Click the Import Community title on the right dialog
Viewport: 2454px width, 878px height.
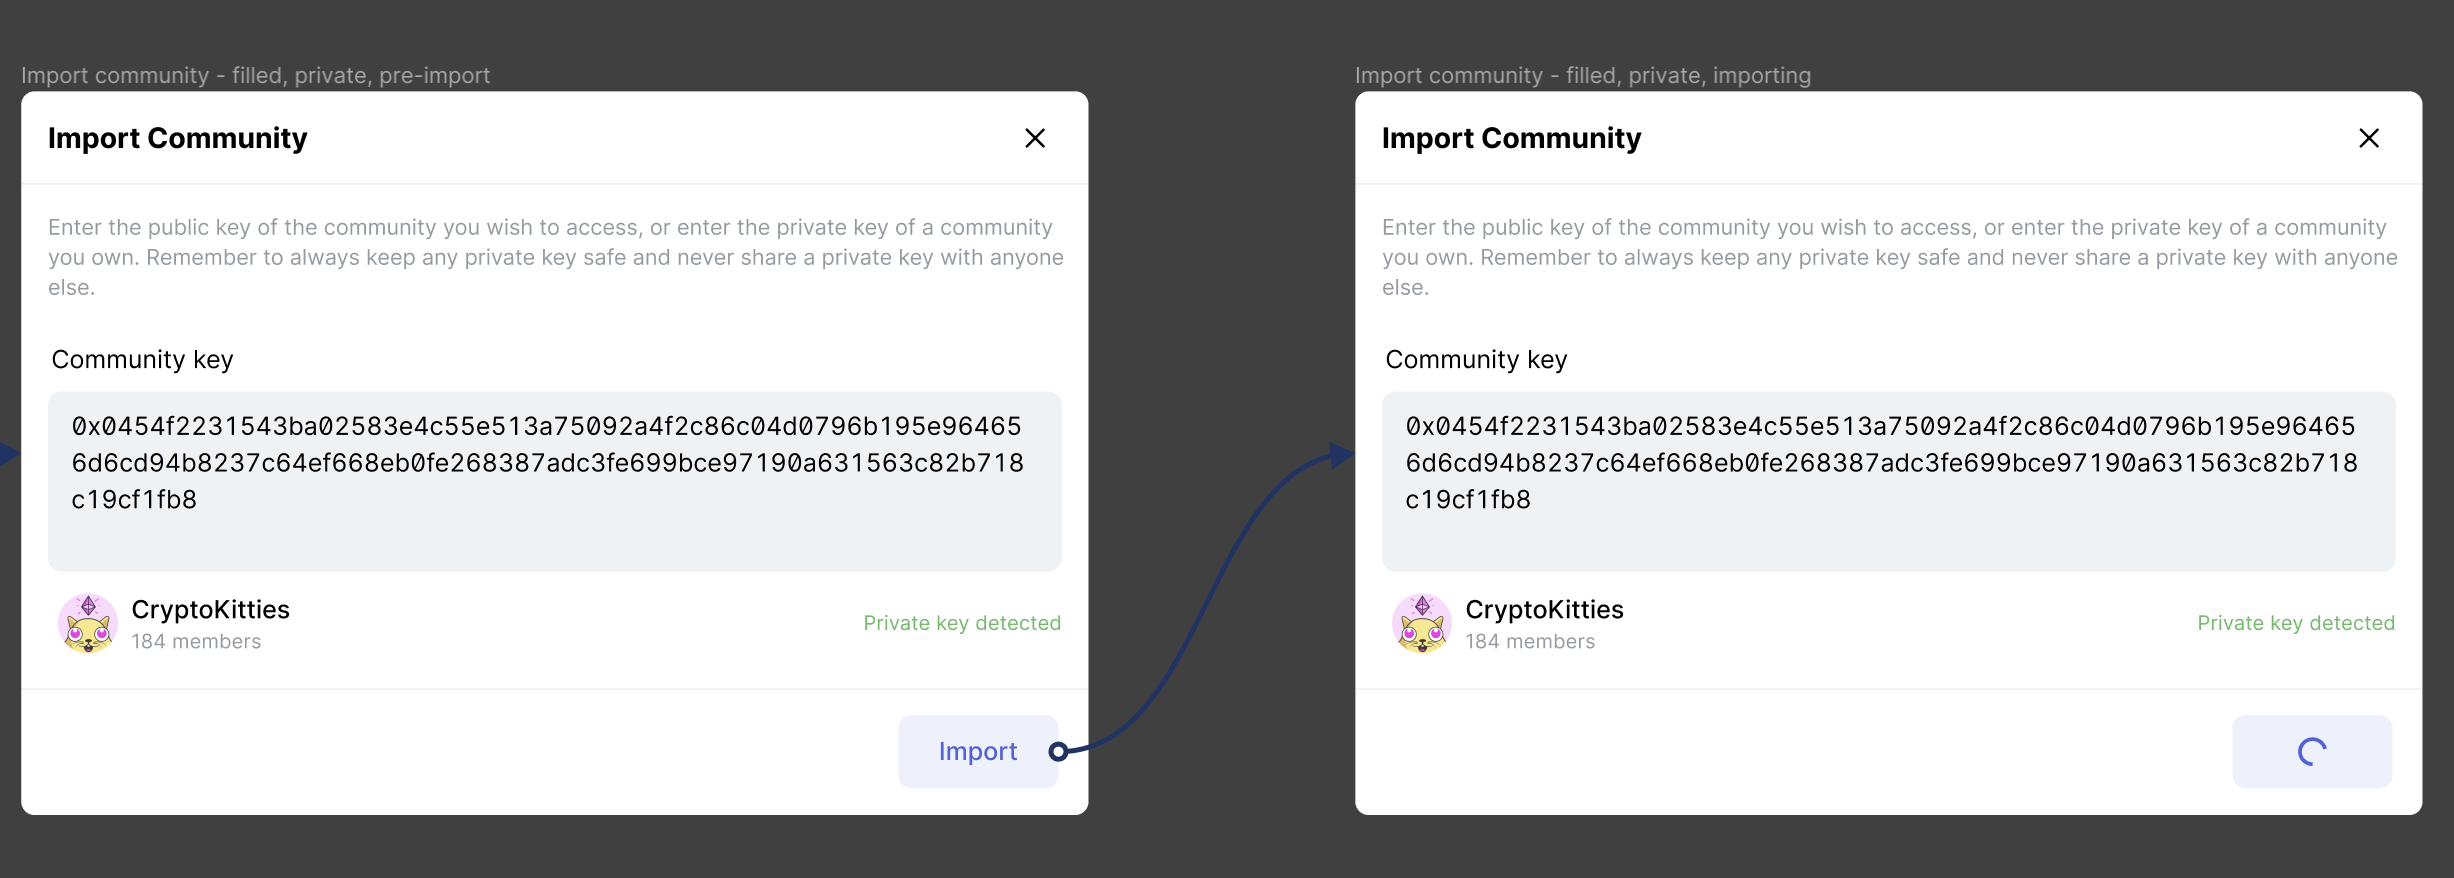1511,138
